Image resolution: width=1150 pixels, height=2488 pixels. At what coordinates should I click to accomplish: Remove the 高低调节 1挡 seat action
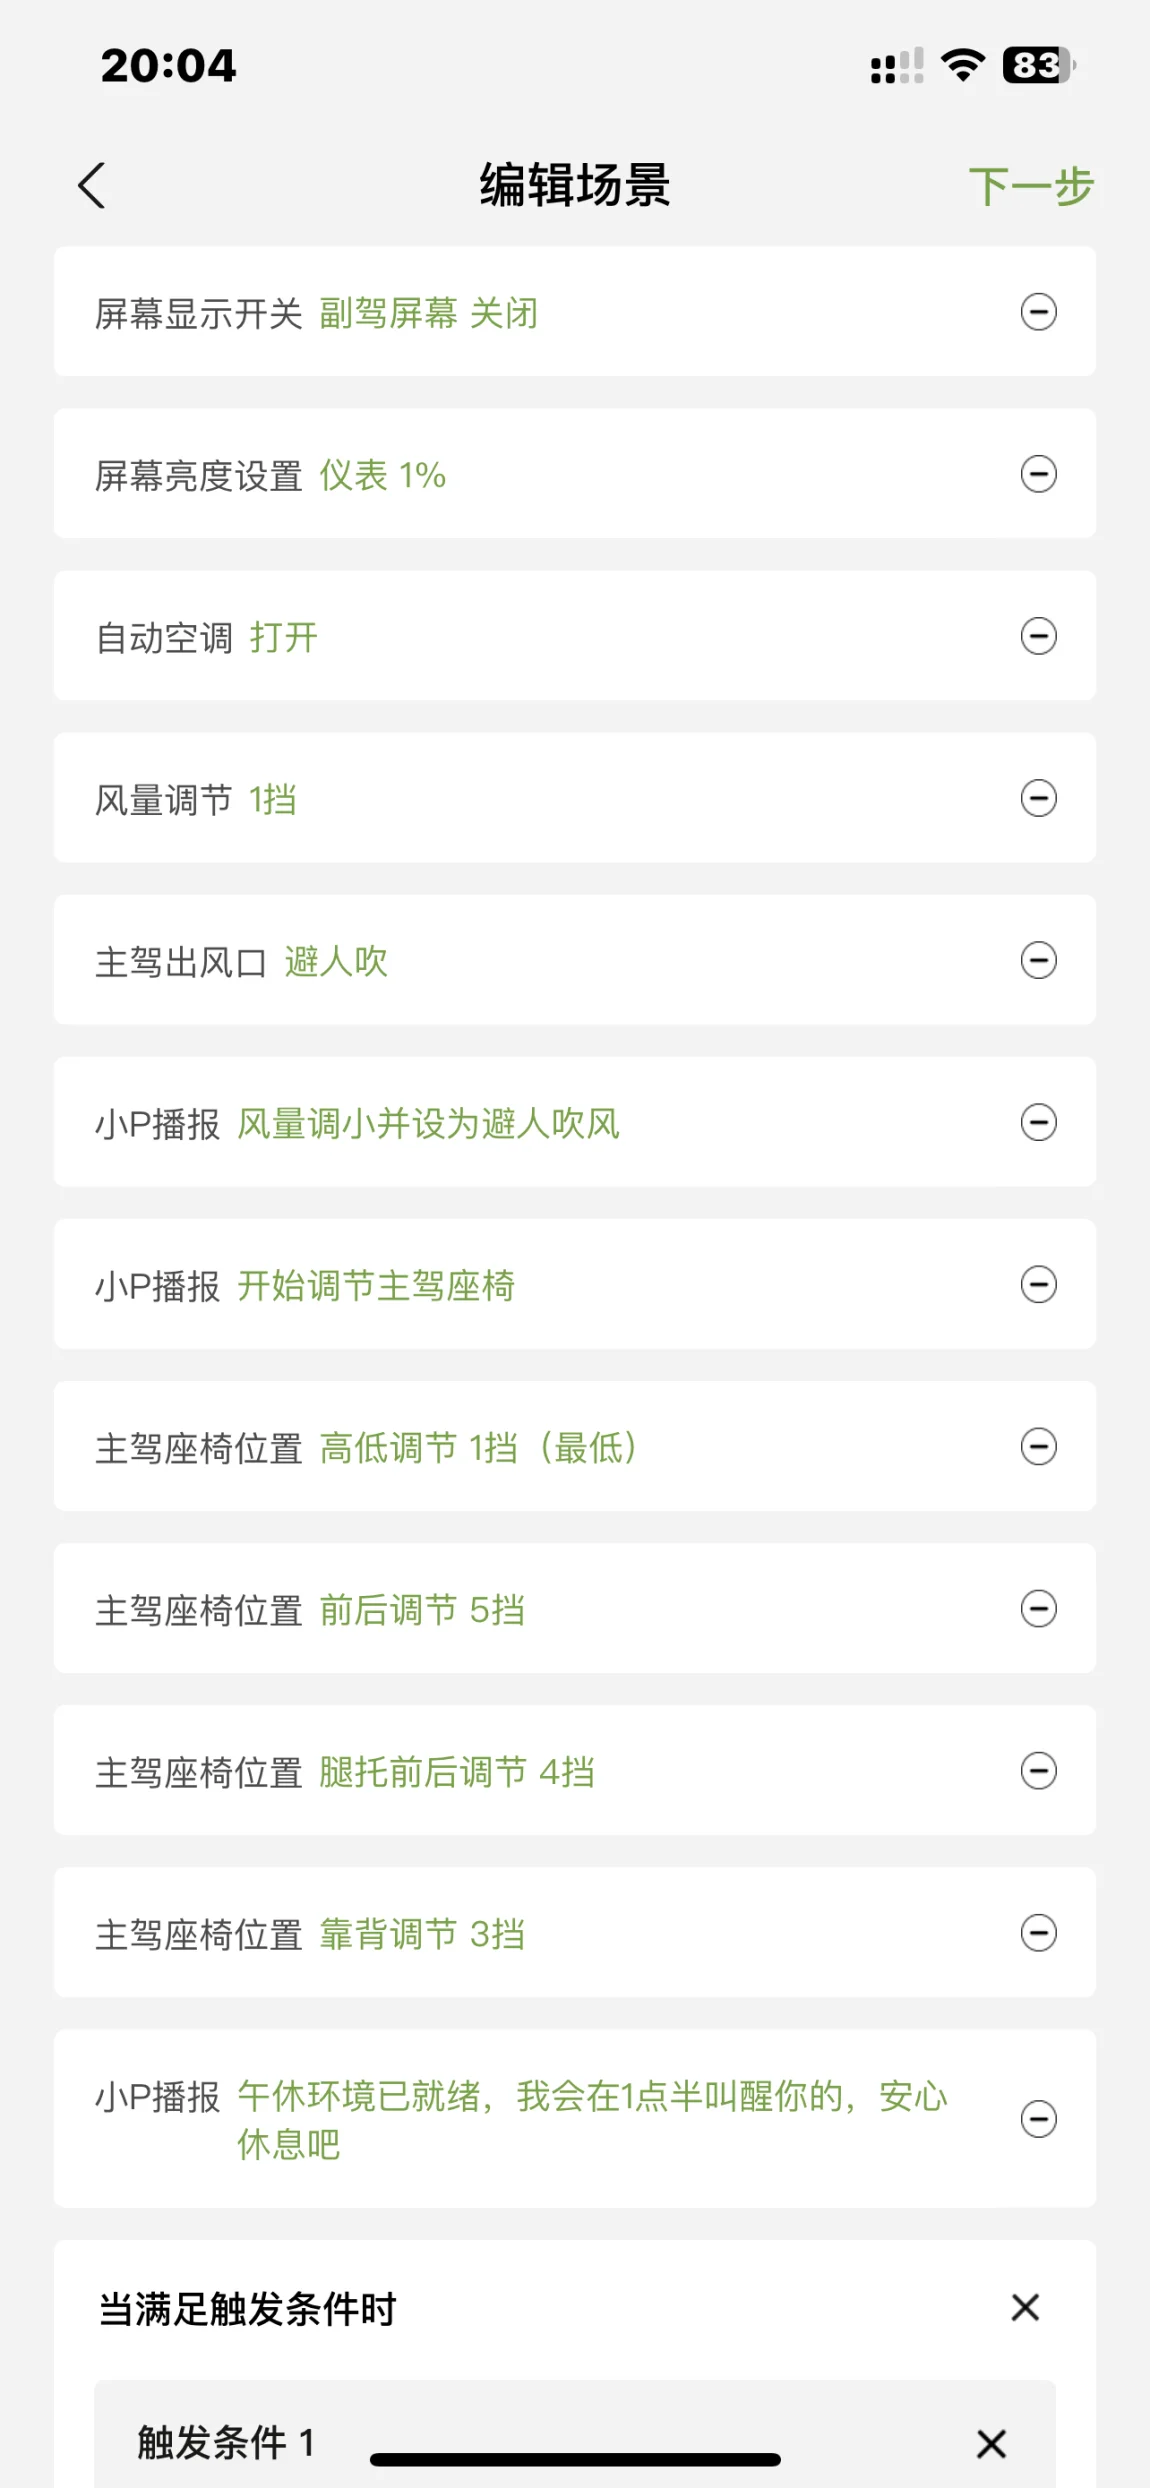1038,1446
